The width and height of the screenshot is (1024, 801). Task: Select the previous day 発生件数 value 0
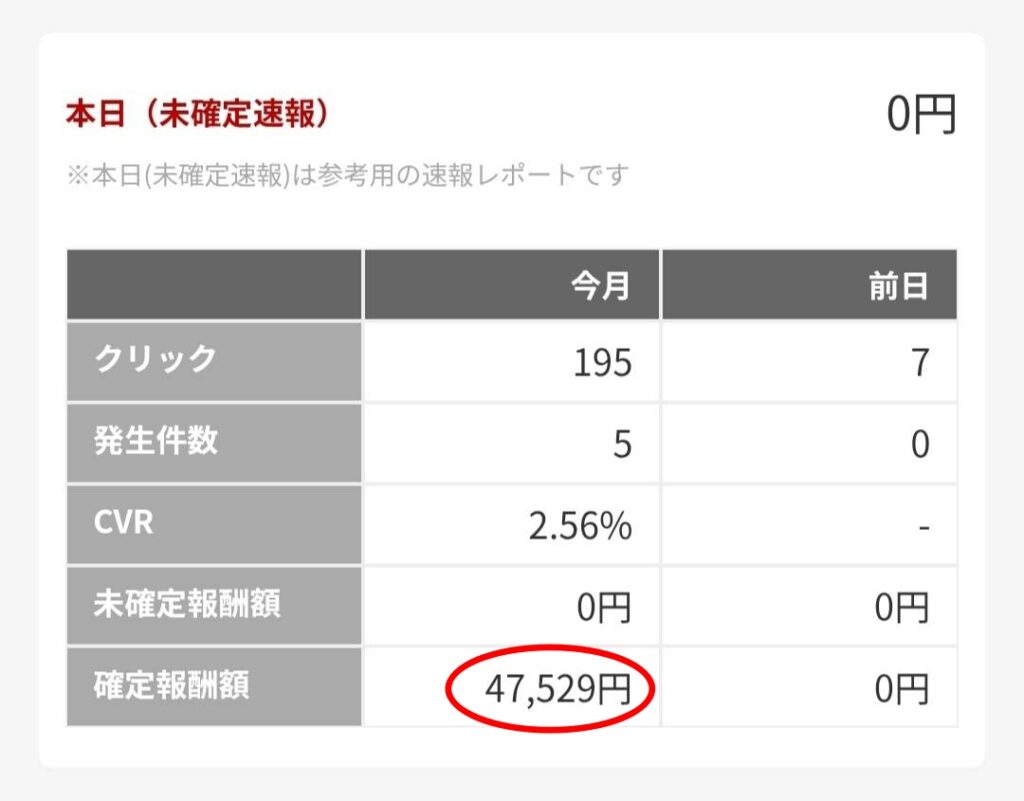[920, 444]
